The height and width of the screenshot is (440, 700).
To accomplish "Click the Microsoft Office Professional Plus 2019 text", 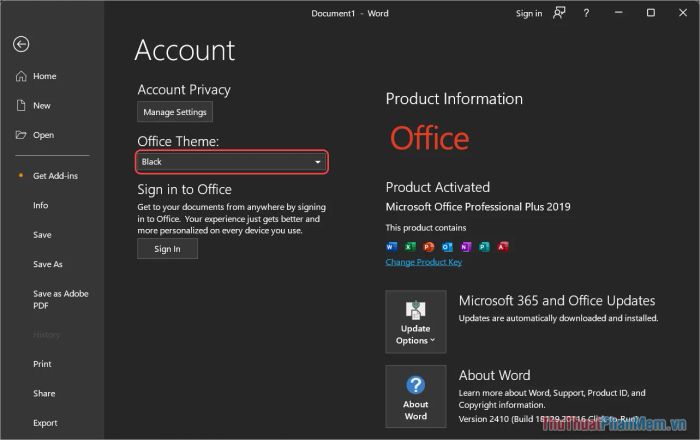I will click(478, 207).
